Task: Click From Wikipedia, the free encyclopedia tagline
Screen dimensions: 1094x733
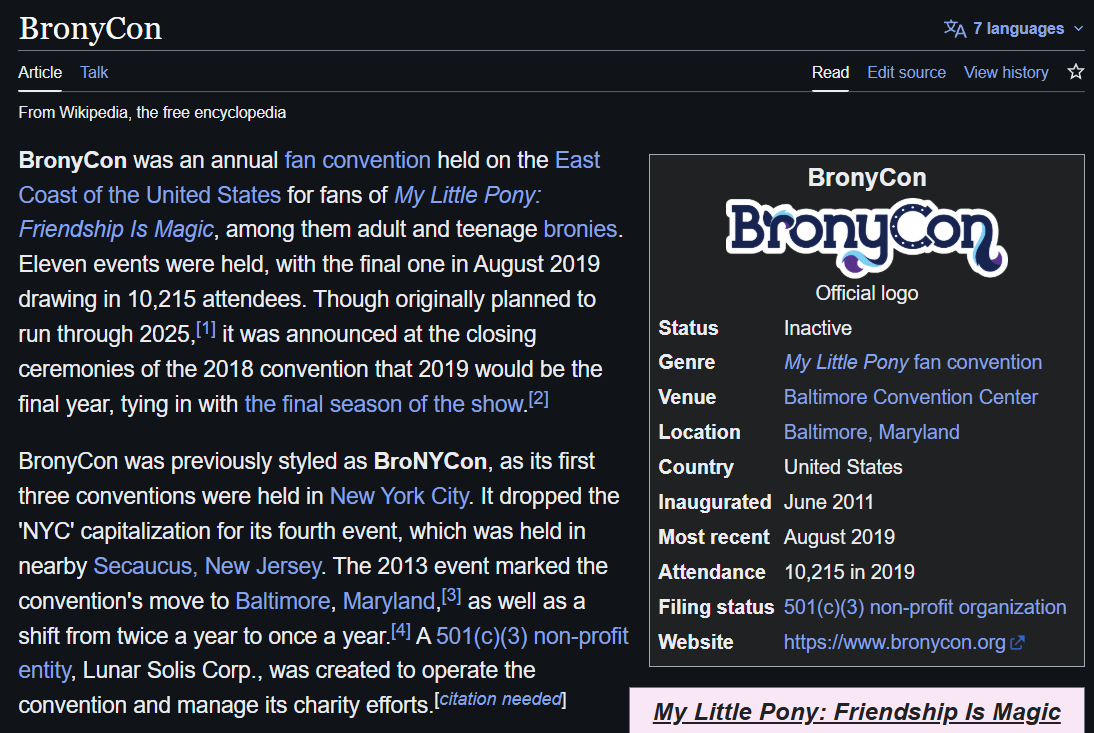Action: (x=152, y=113)
